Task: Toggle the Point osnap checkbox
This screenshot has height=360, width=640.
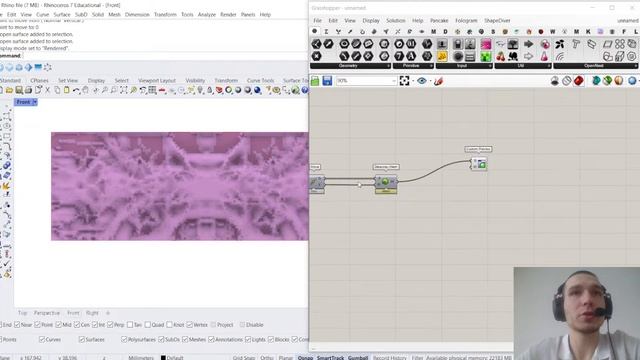Action: pyautogui.click(x=38, y=325)
